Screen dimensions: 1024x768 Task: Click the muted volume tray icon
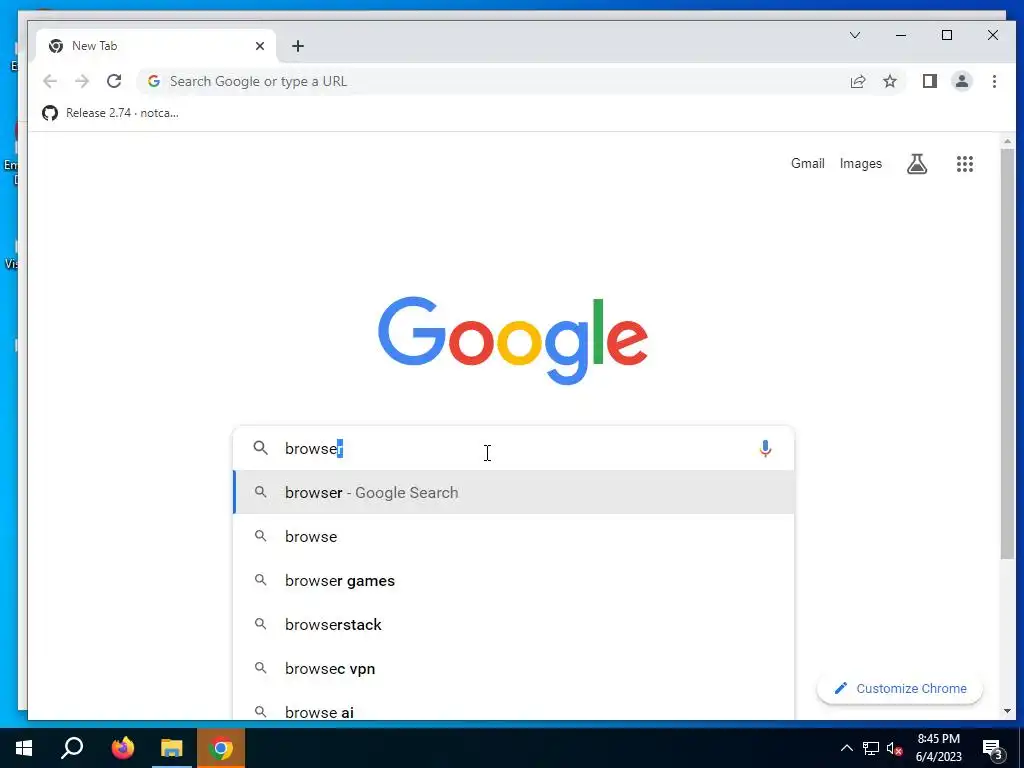(x=894, y=748)
